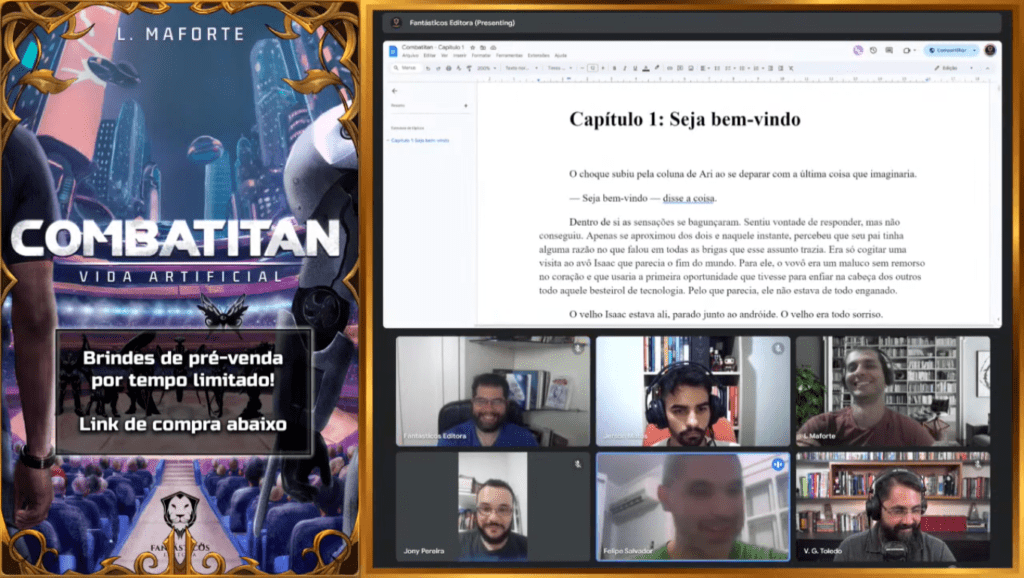Open the Times font family dropdown
Screen dimensions: 1024x578
(x=557, y=69)
